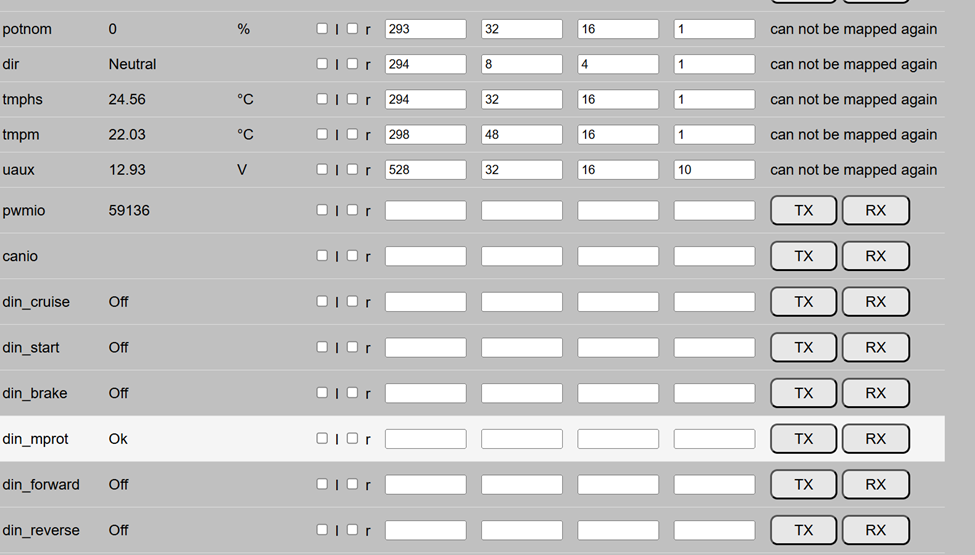Hit the TX button for din_start
975x555 pixels.
pos(803,347)
